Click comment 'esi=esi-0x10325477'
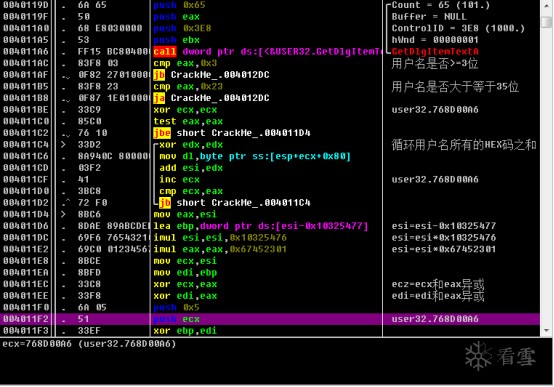The image size is (554, 387). 443,226
